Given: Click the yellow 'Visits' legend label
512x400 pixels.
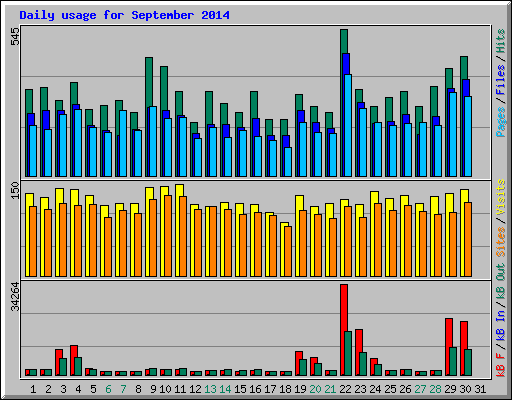Looking at the screenshot, I should 501,197.
